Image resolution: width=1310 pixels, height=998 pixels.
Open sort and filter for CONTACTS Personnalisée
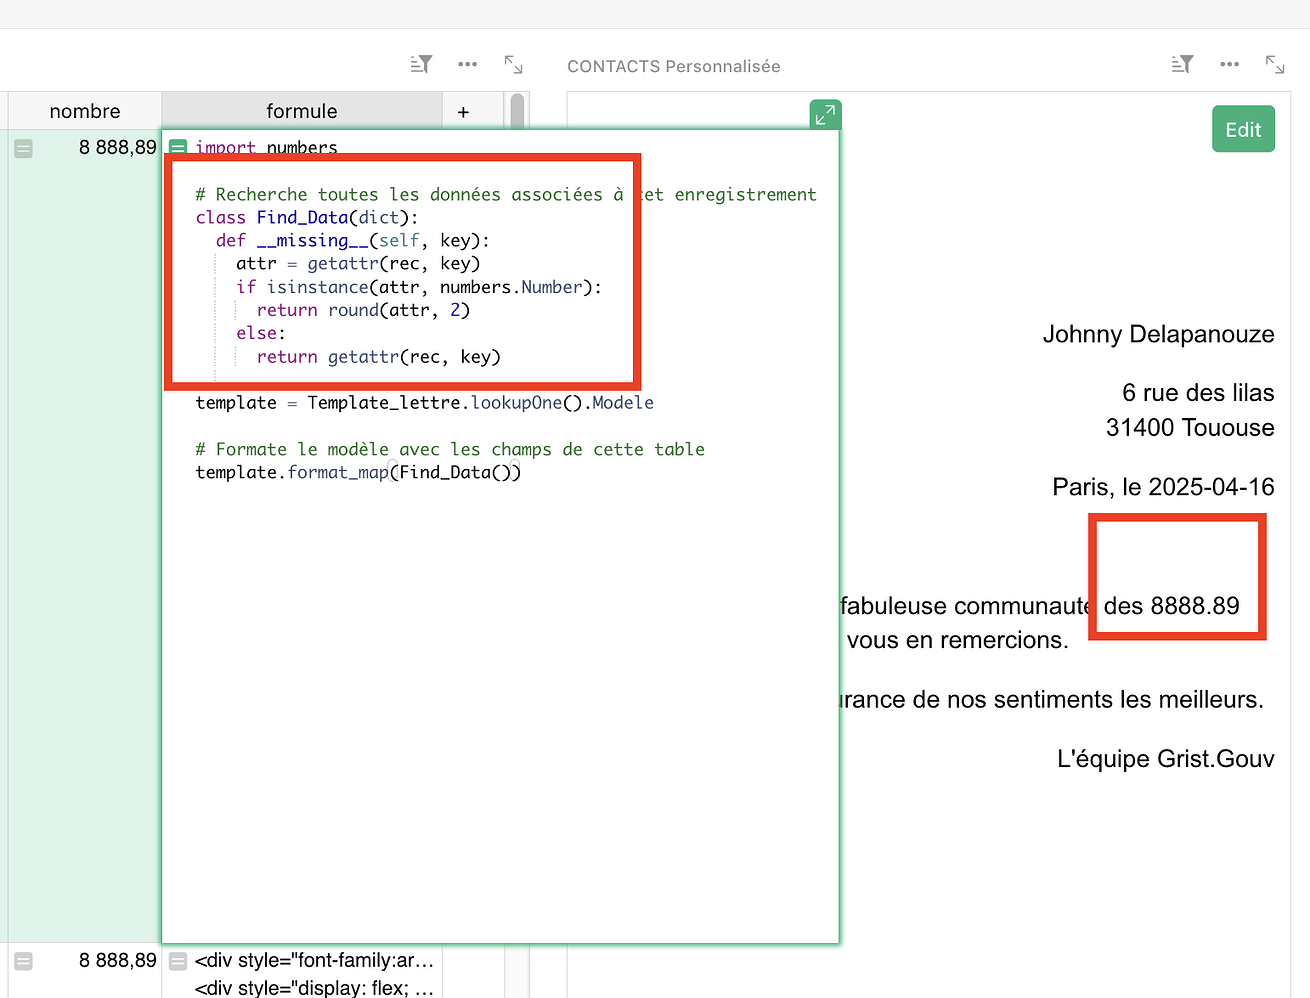[x=1182, y=64]
